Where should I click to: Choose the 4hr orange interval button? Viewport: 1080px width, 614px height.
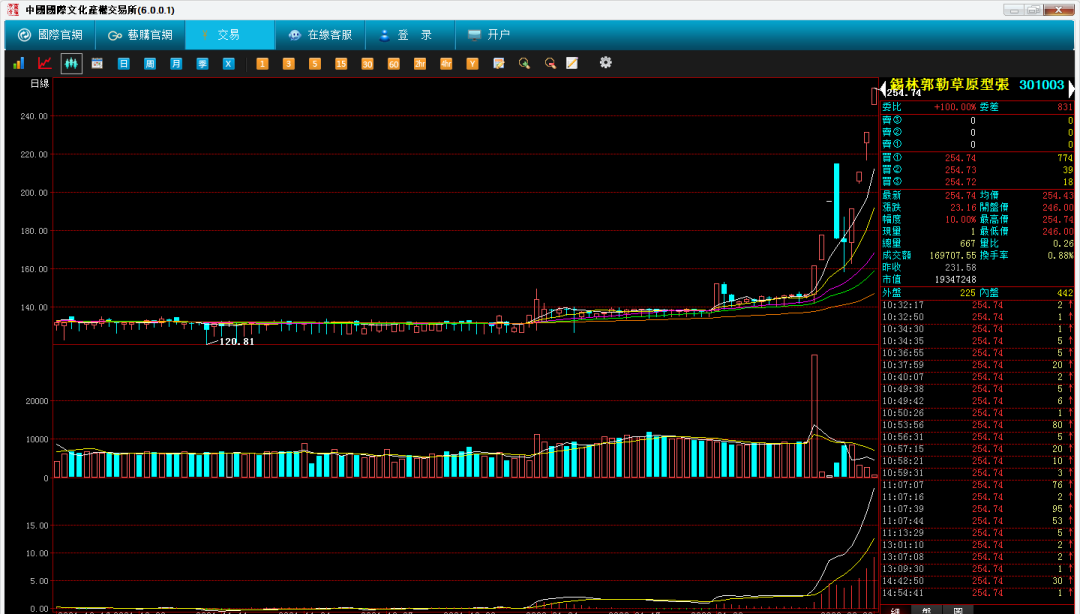(446, 63)
